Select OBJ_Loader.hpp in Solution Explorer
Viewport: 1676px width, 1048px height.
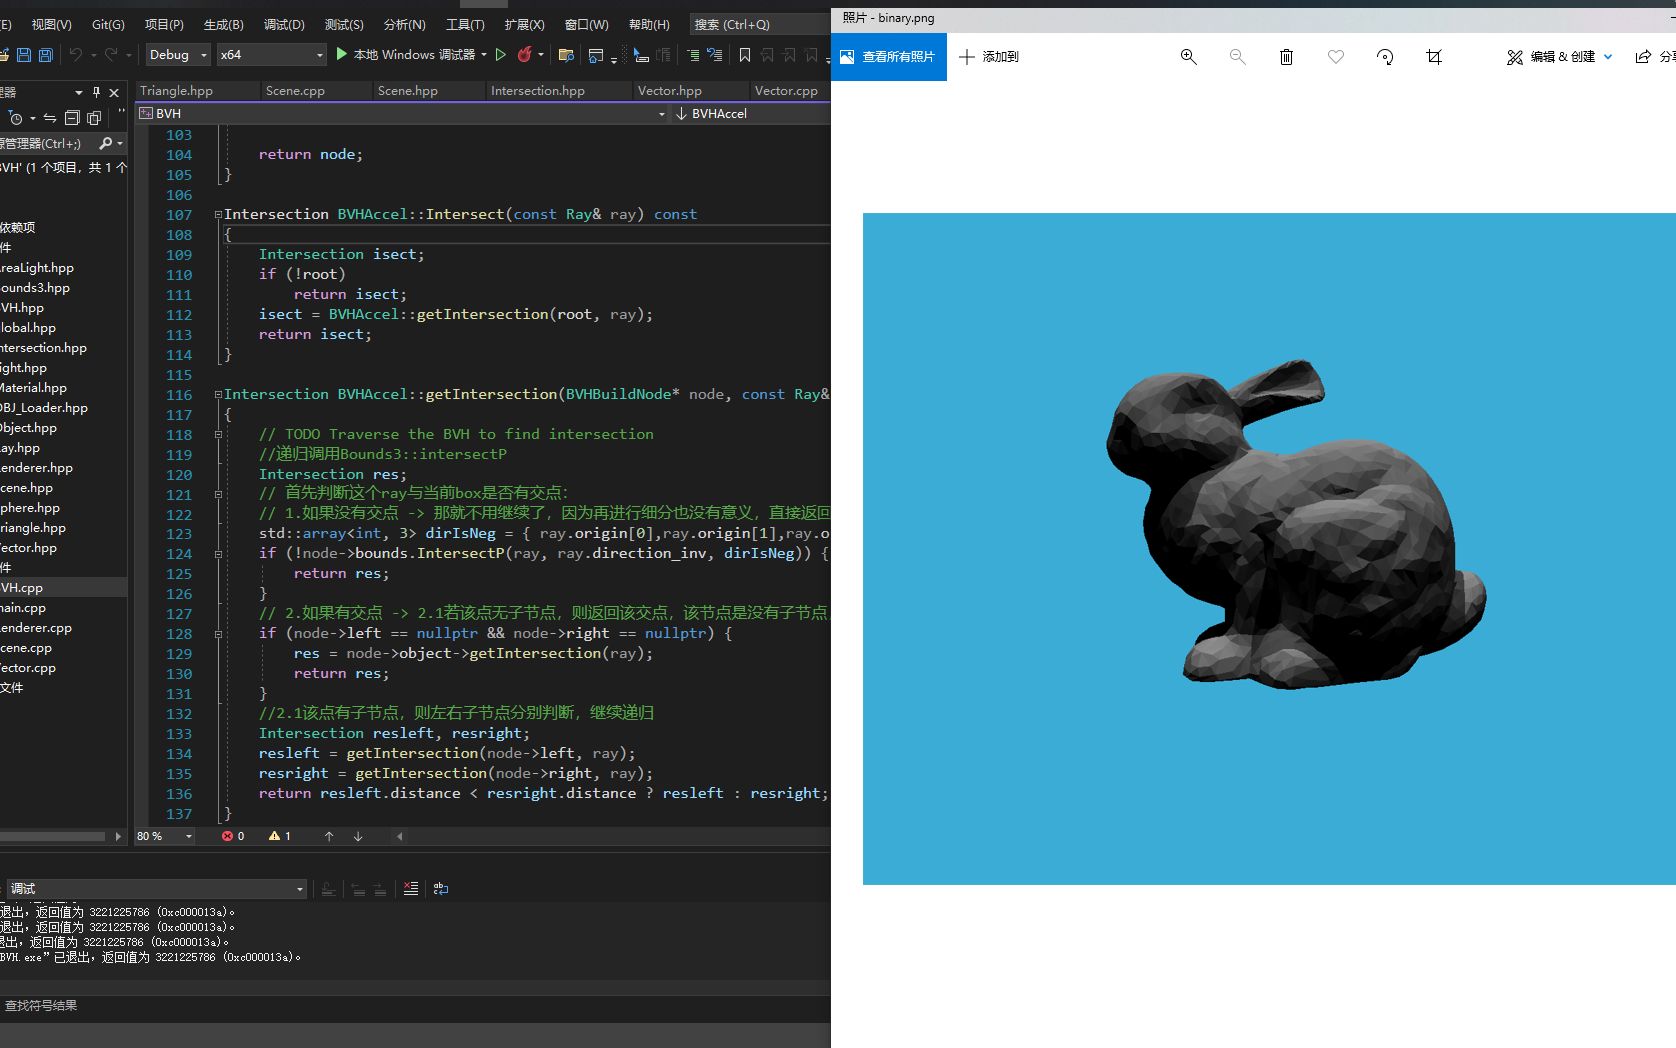[44, 408]
